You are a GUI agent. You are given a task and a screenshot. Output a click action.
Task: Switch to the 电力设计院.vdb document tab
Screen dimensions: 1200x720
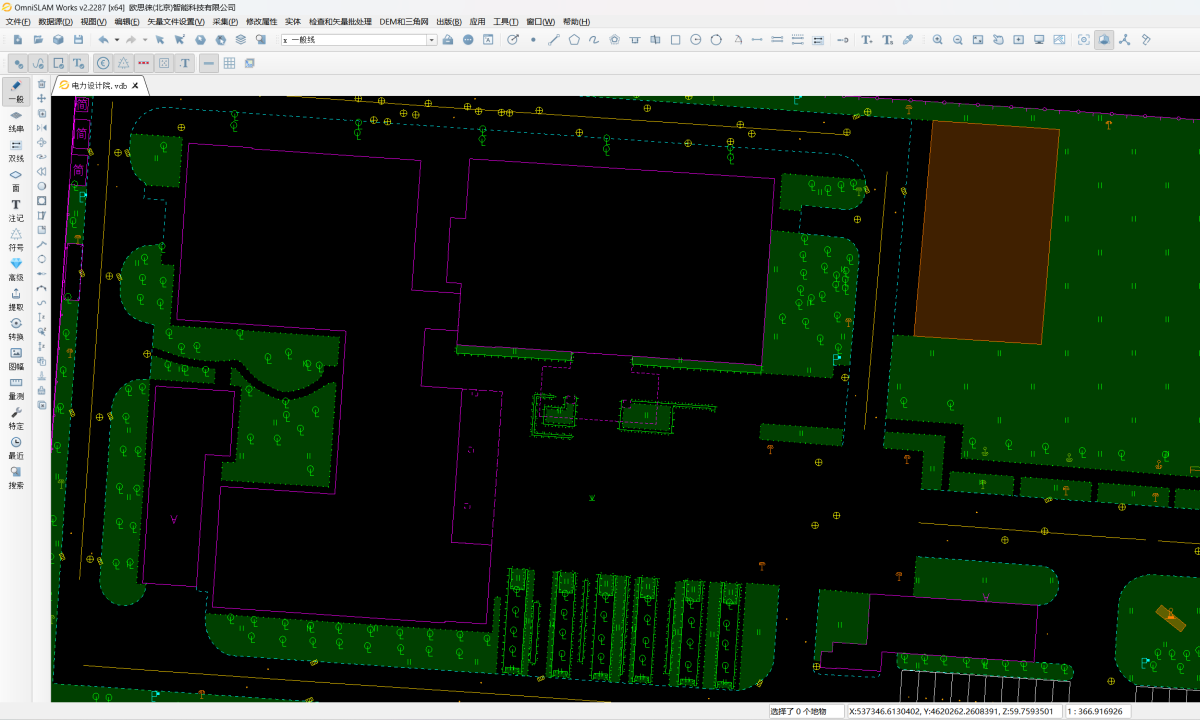click(x=99, y=86)
